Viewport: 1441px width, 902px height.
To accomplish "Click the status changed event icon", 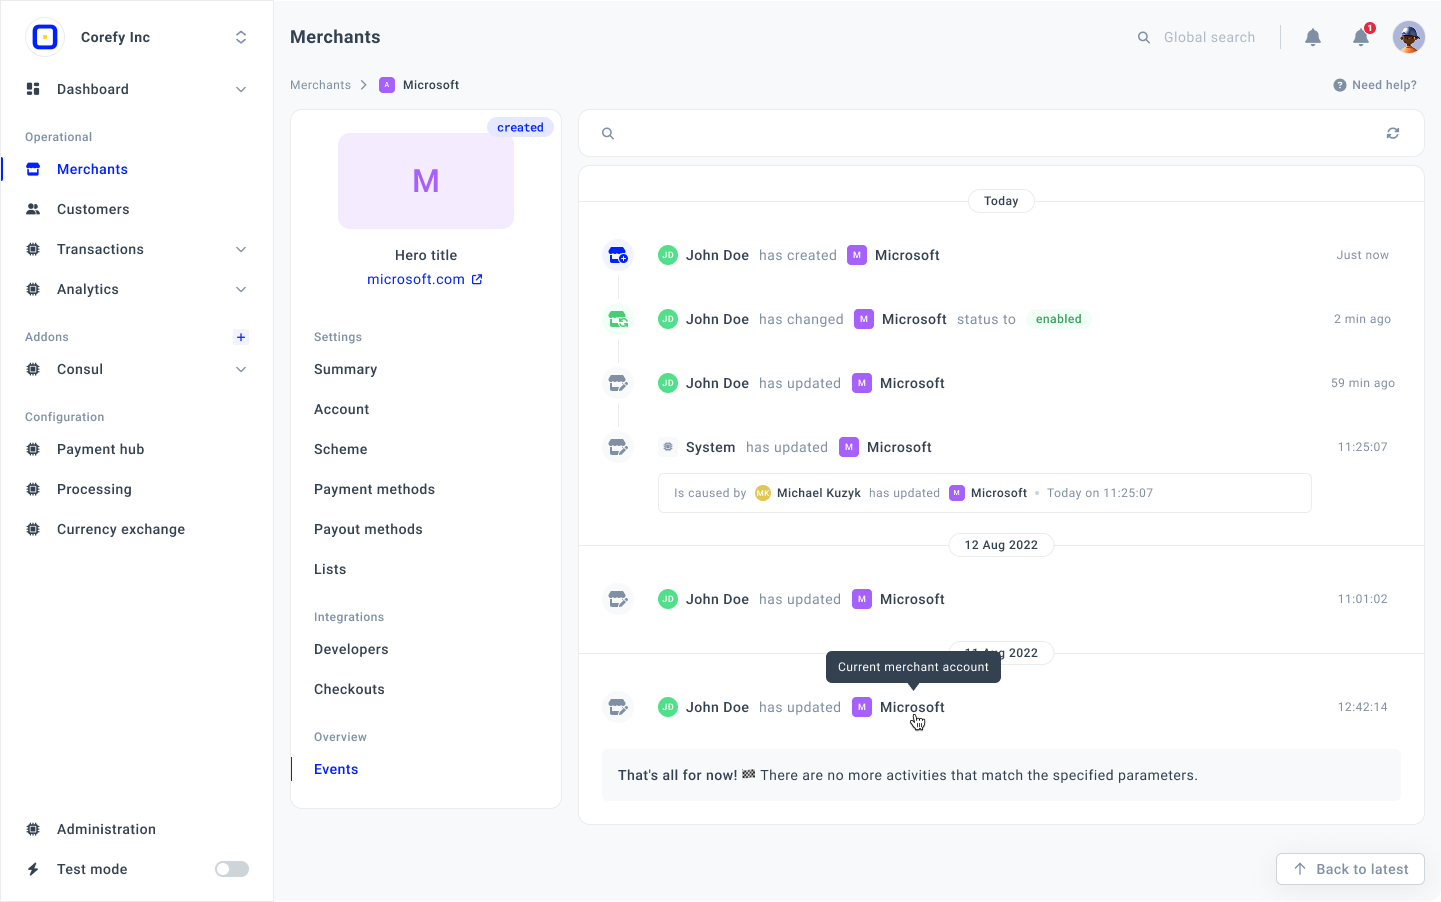I will [618, 319].
